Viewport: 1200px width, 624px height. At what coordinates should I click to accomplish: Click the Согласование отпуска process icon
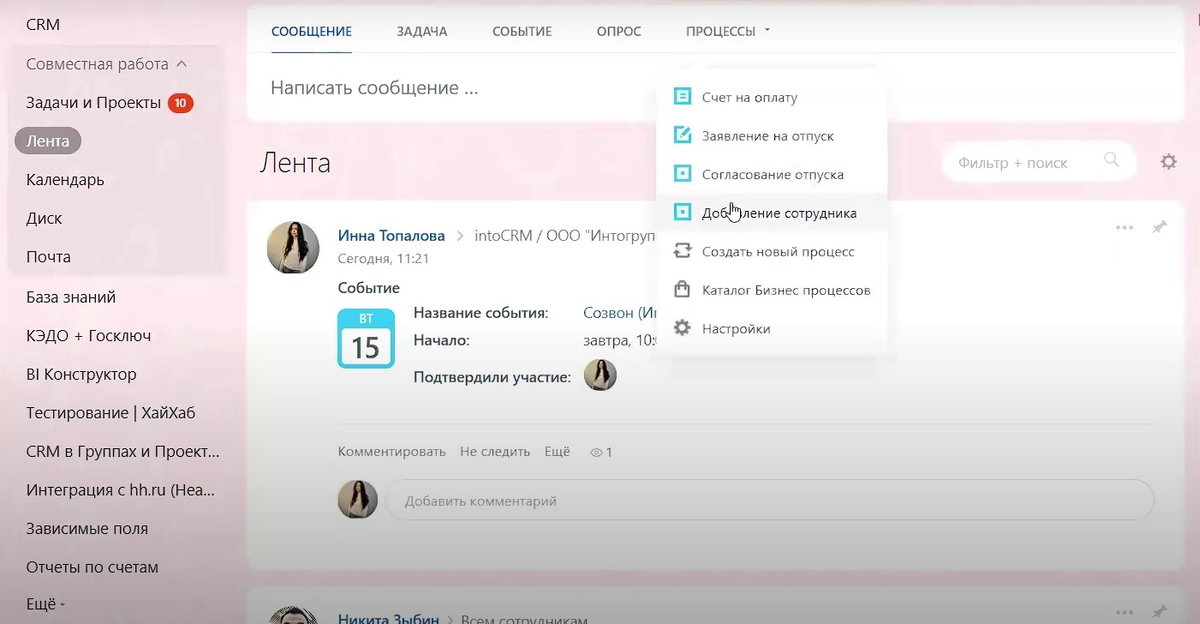tap(682, 174)
